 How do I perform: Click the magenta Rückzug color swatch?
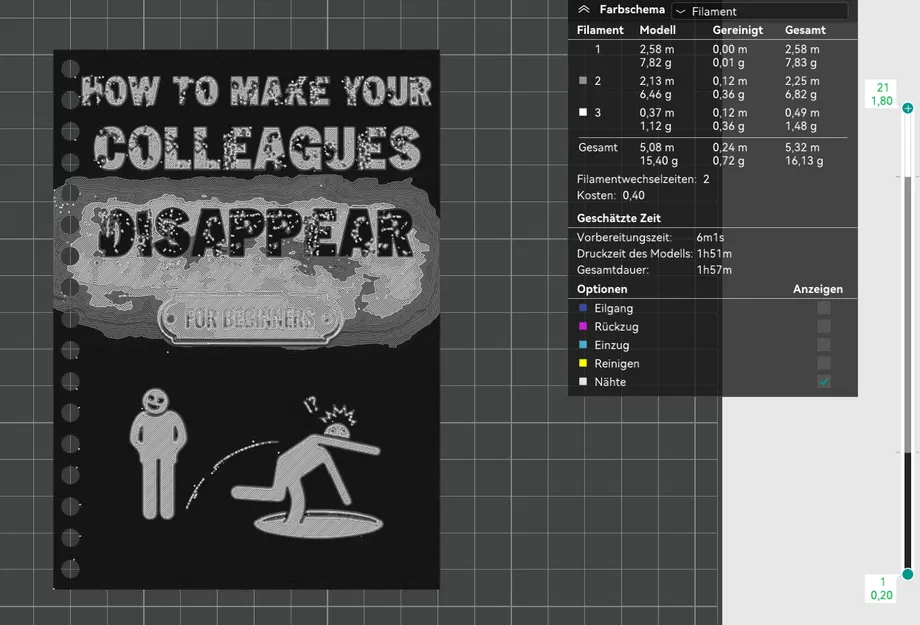click(583, 326)
